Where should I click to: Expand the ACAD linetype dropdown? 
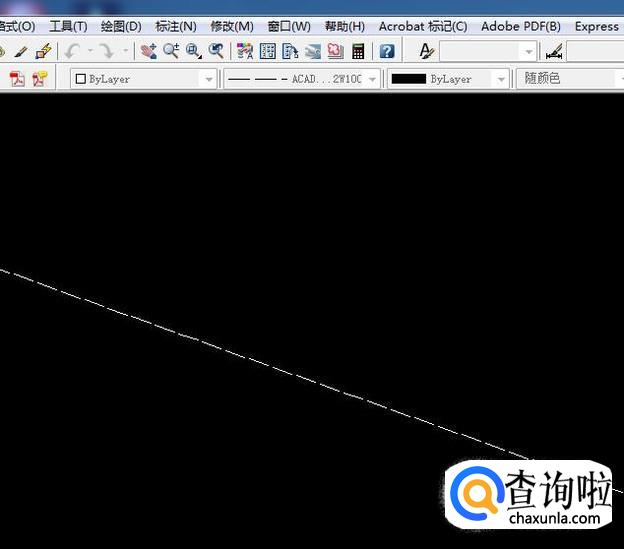pos(372,79)
